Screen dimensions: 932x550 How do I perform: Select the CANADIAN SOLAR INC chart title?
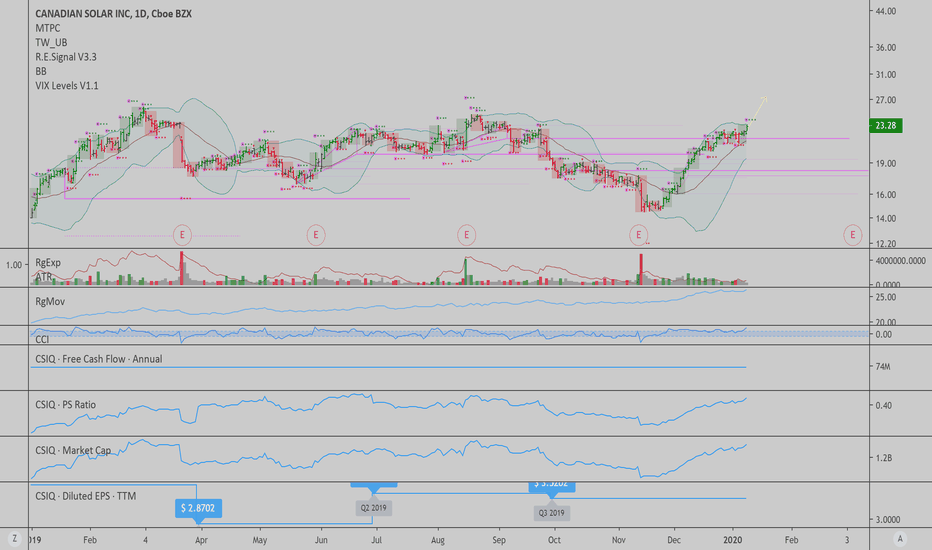pos(113,14)
